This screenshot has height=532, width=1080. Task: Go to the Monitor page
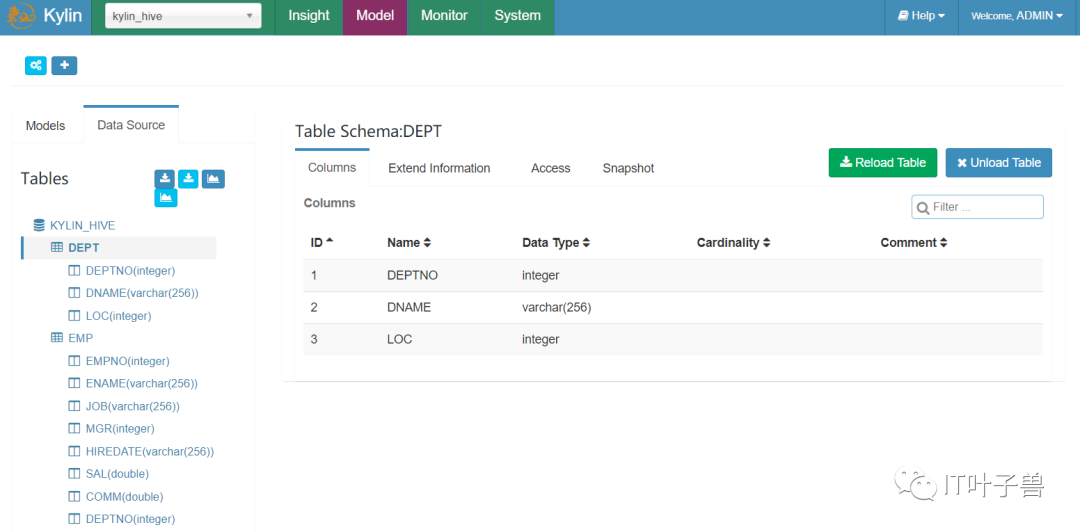(x=444, y=16)
